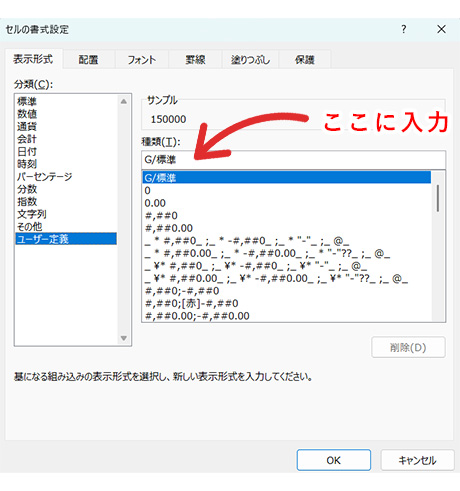Click the help question mark icon
Image resolution: width=460 pixels, height=491 pixels.
coord(404,29)
